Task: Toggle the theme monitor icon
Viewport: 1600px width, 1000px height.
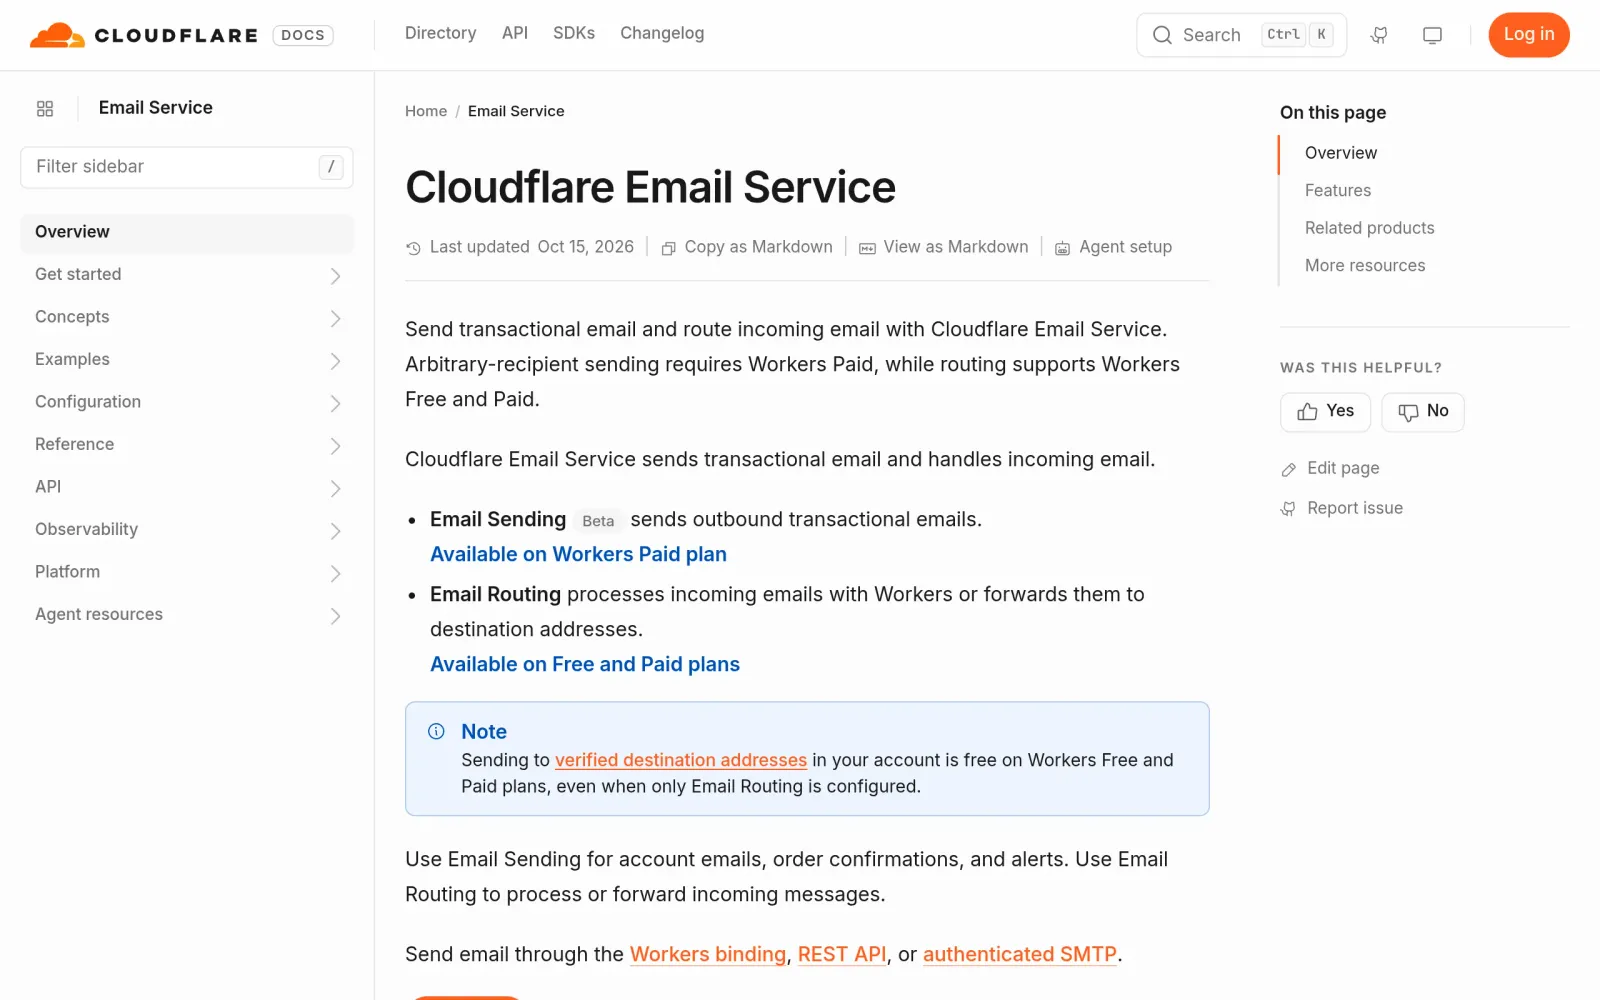Action: pos(1432,35)
